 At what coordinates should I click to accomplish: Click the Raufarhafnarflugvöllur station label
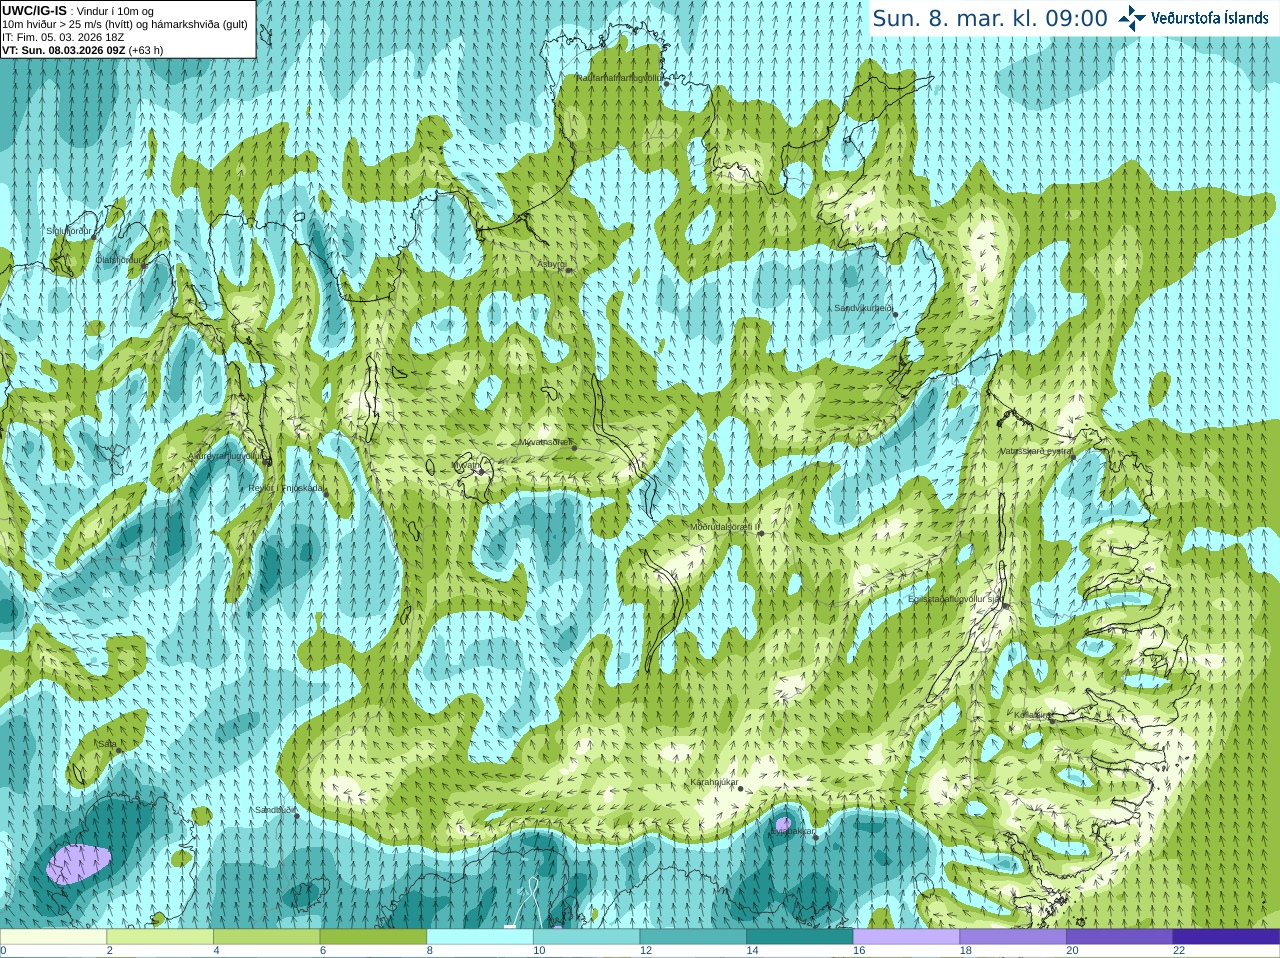619,77
